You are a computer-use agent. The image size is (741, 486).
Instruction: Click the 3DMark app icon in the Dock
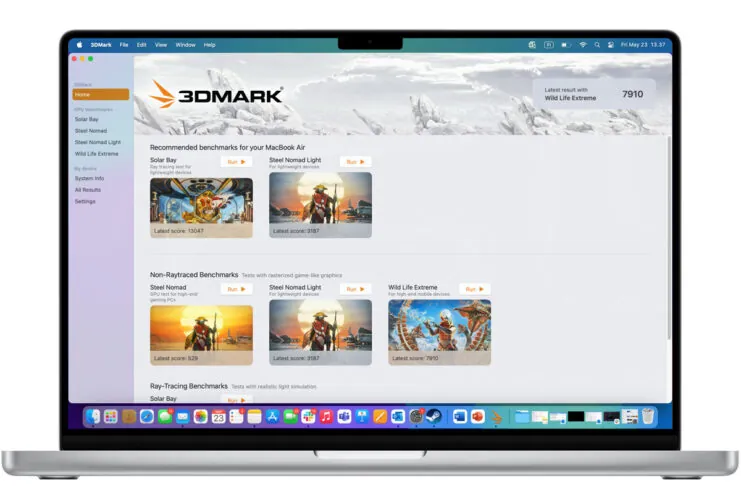click(496, 417)
